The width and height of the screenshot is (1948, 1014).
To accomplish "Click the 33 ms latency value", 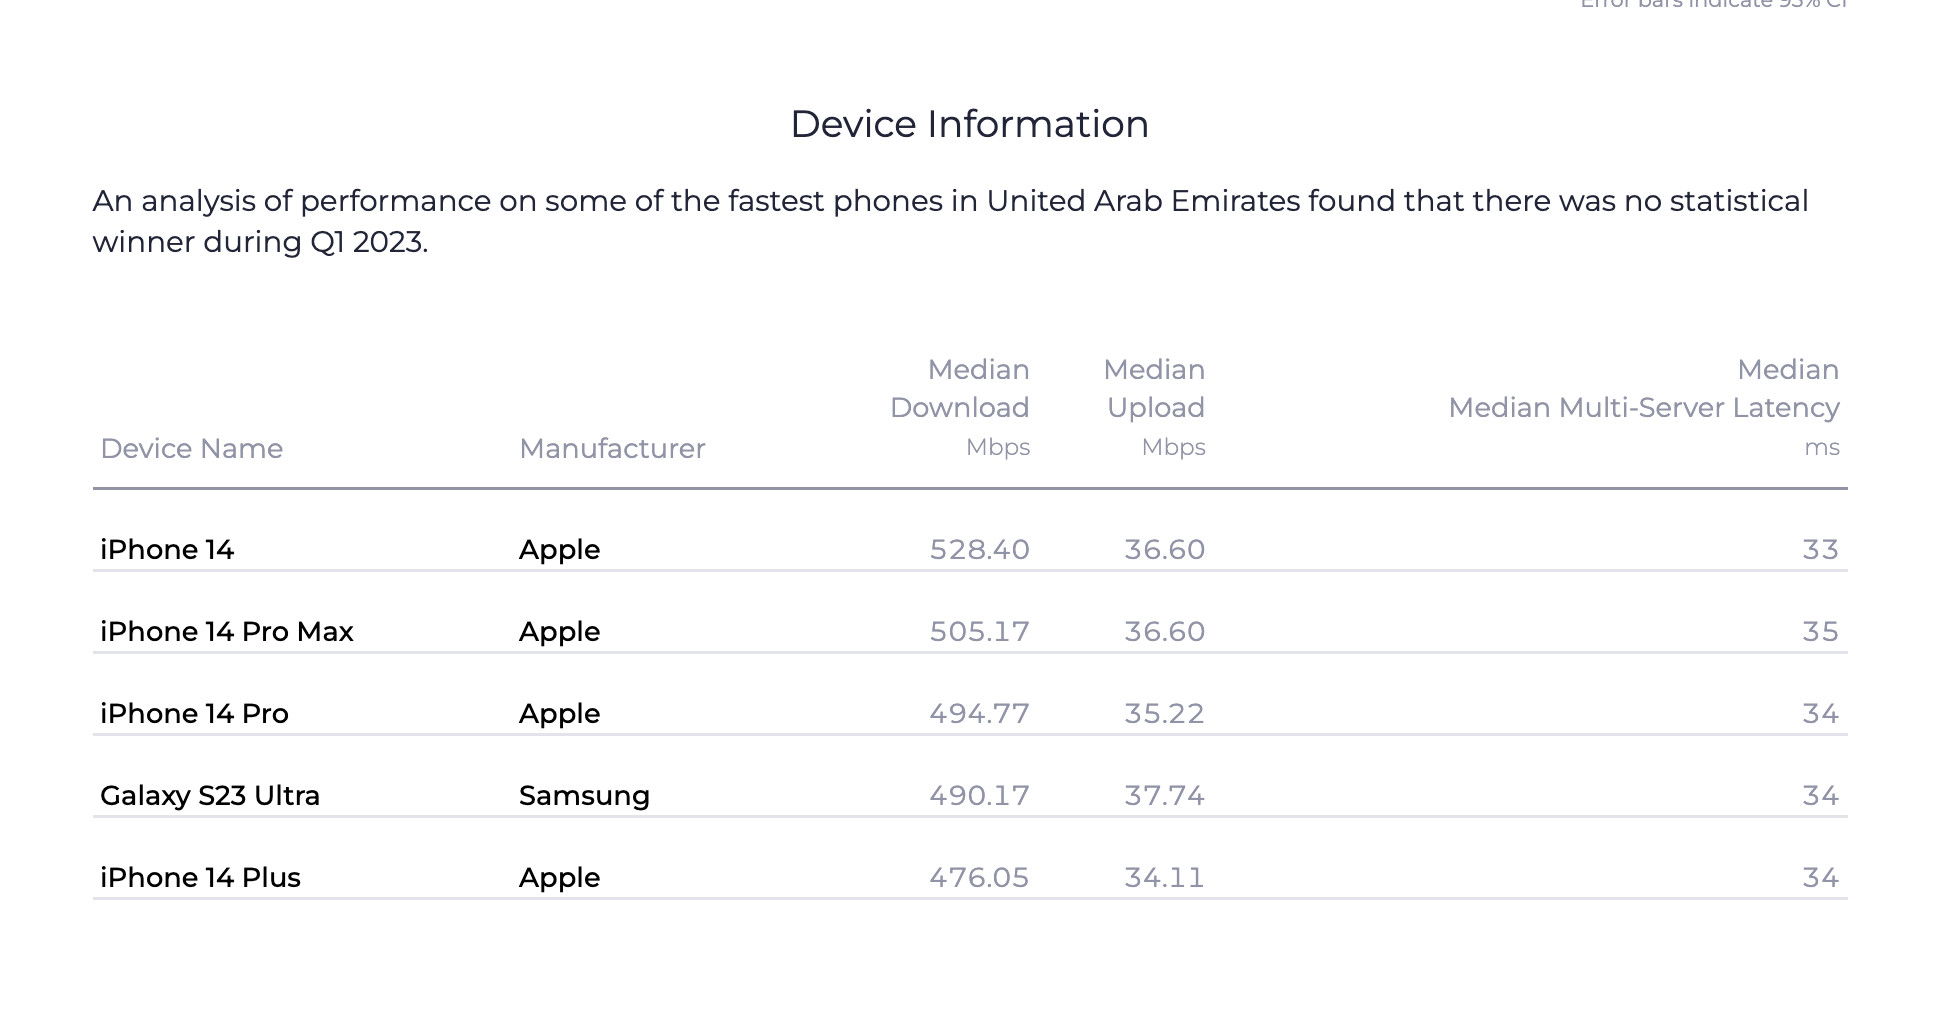I will tap(1820, 549).
